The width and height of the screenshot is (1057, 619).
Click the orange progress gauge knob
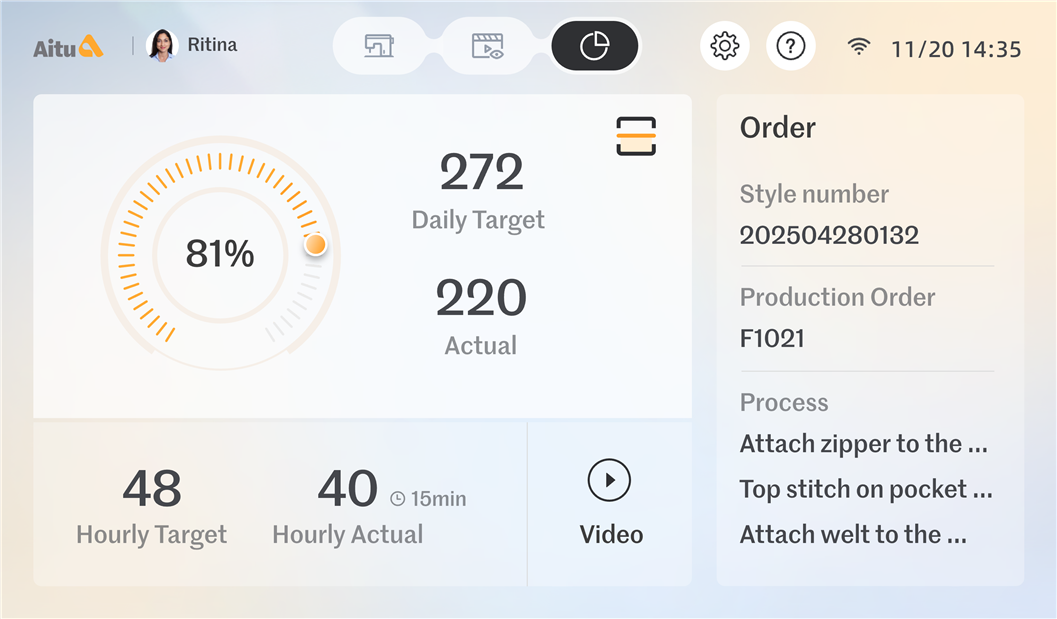(x=315, y=244)
